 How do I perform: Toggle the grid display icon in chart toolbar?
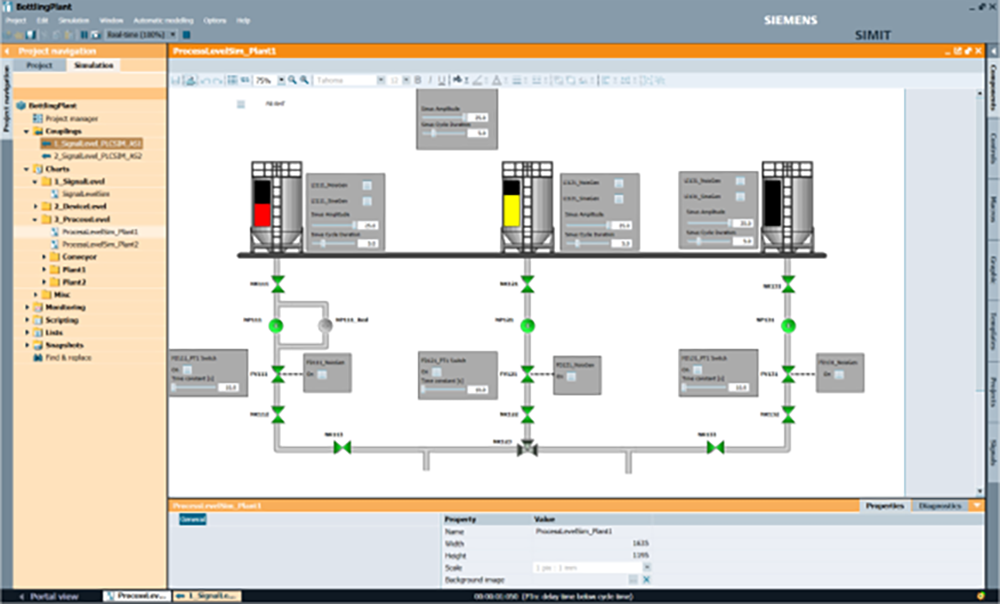coord(233,80)
